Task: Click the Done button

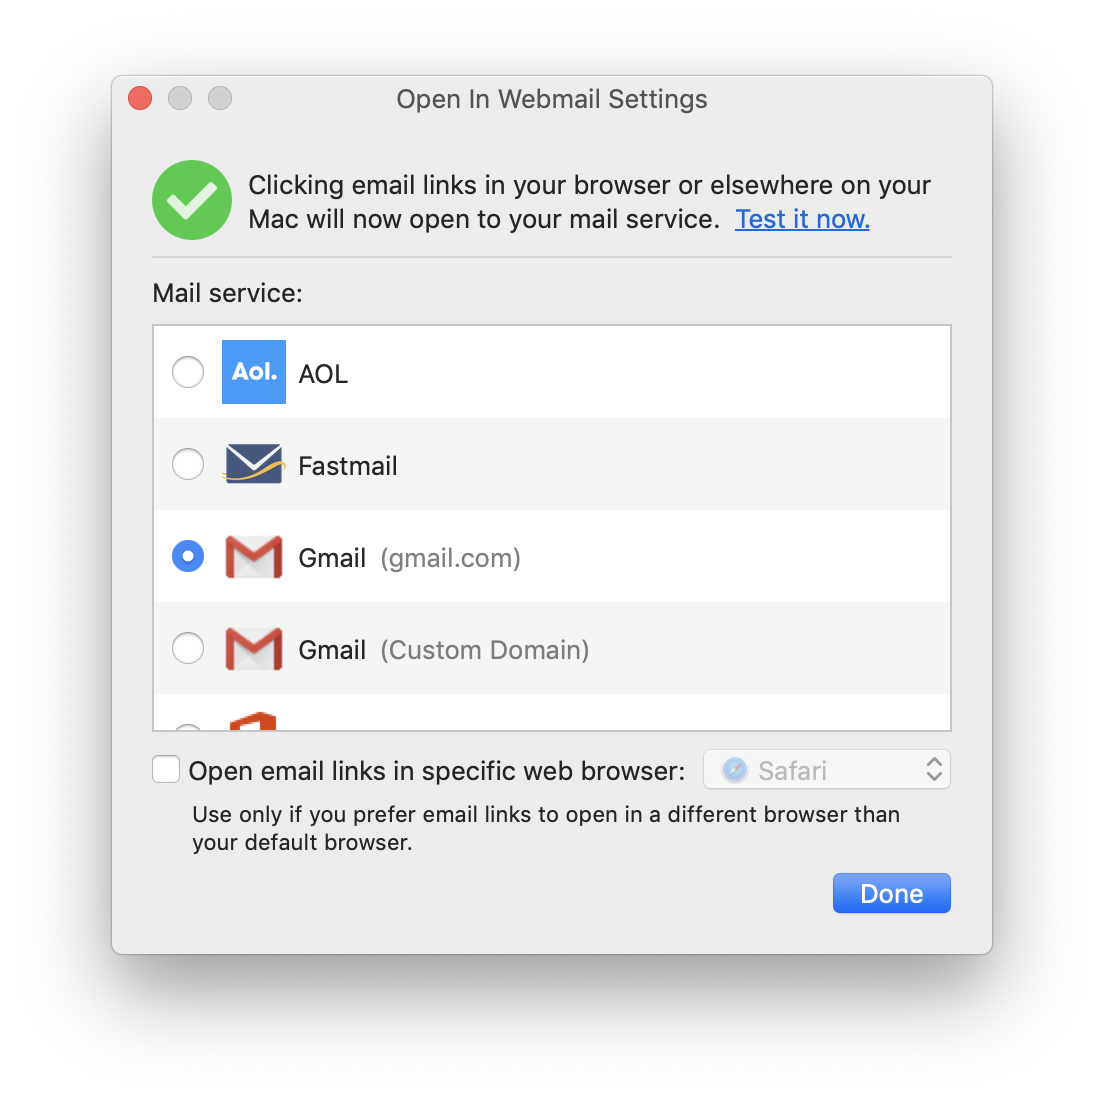Action: tap(891, 893)
